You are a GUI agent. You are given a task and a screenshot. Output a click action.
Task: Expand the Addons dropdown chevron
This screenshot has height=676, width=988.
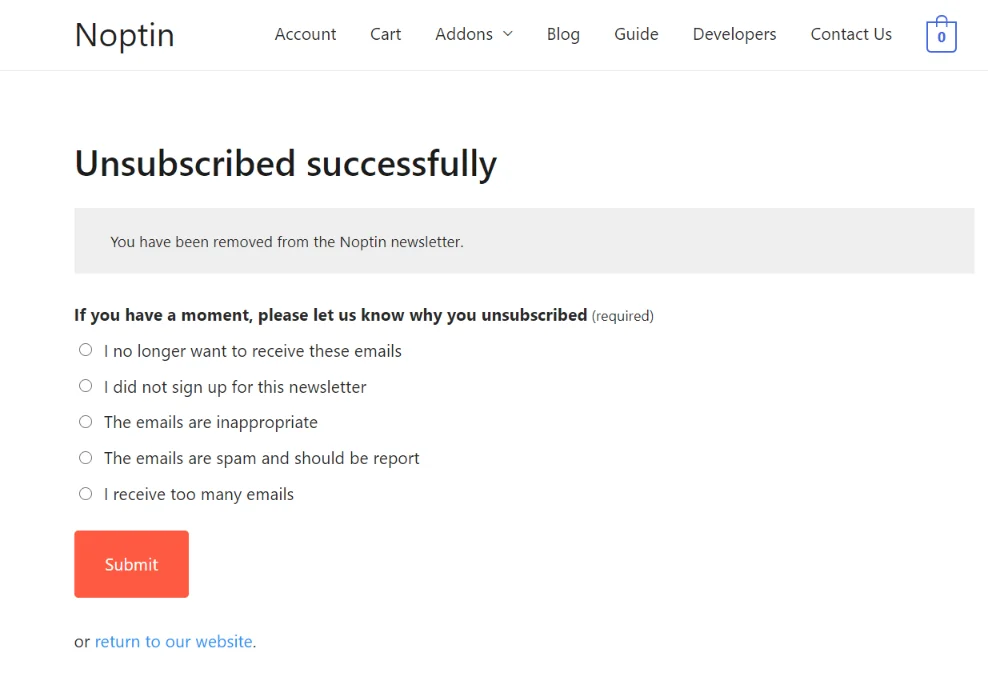(508, 34)
